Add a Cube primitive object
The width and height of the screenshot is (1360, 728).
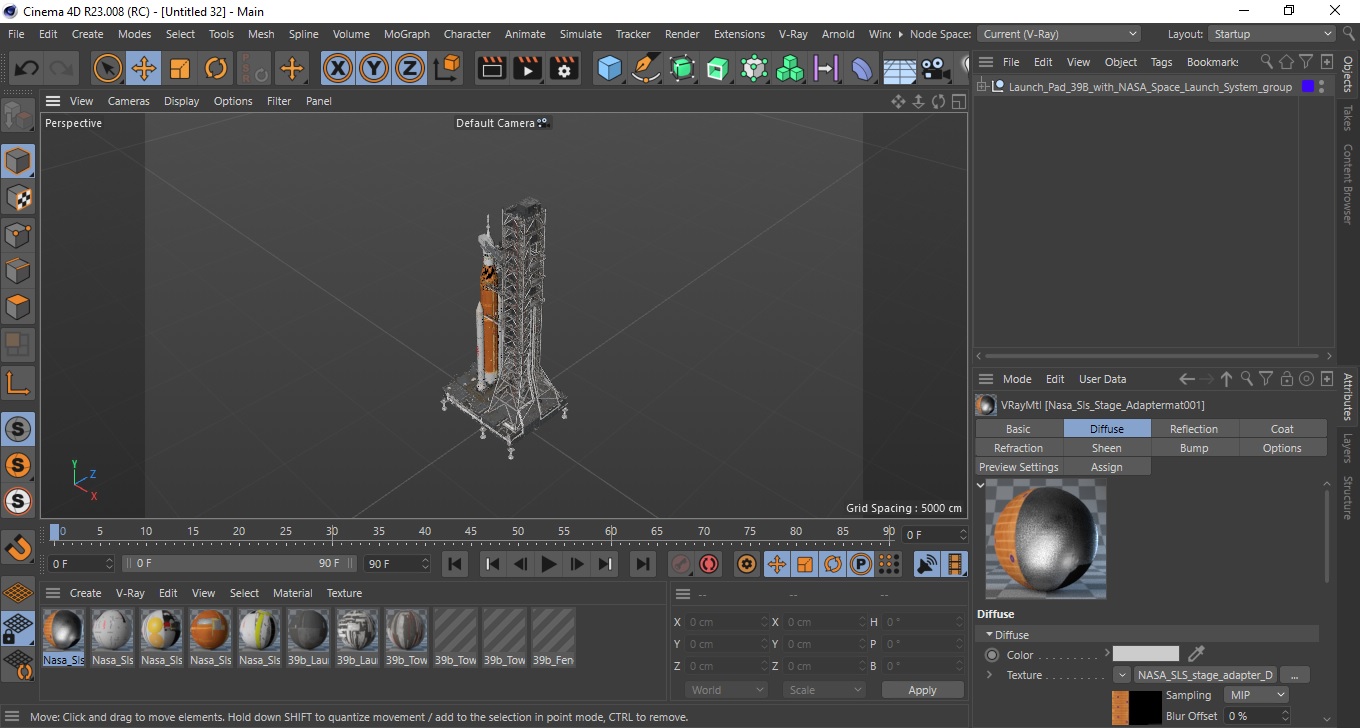609,69
